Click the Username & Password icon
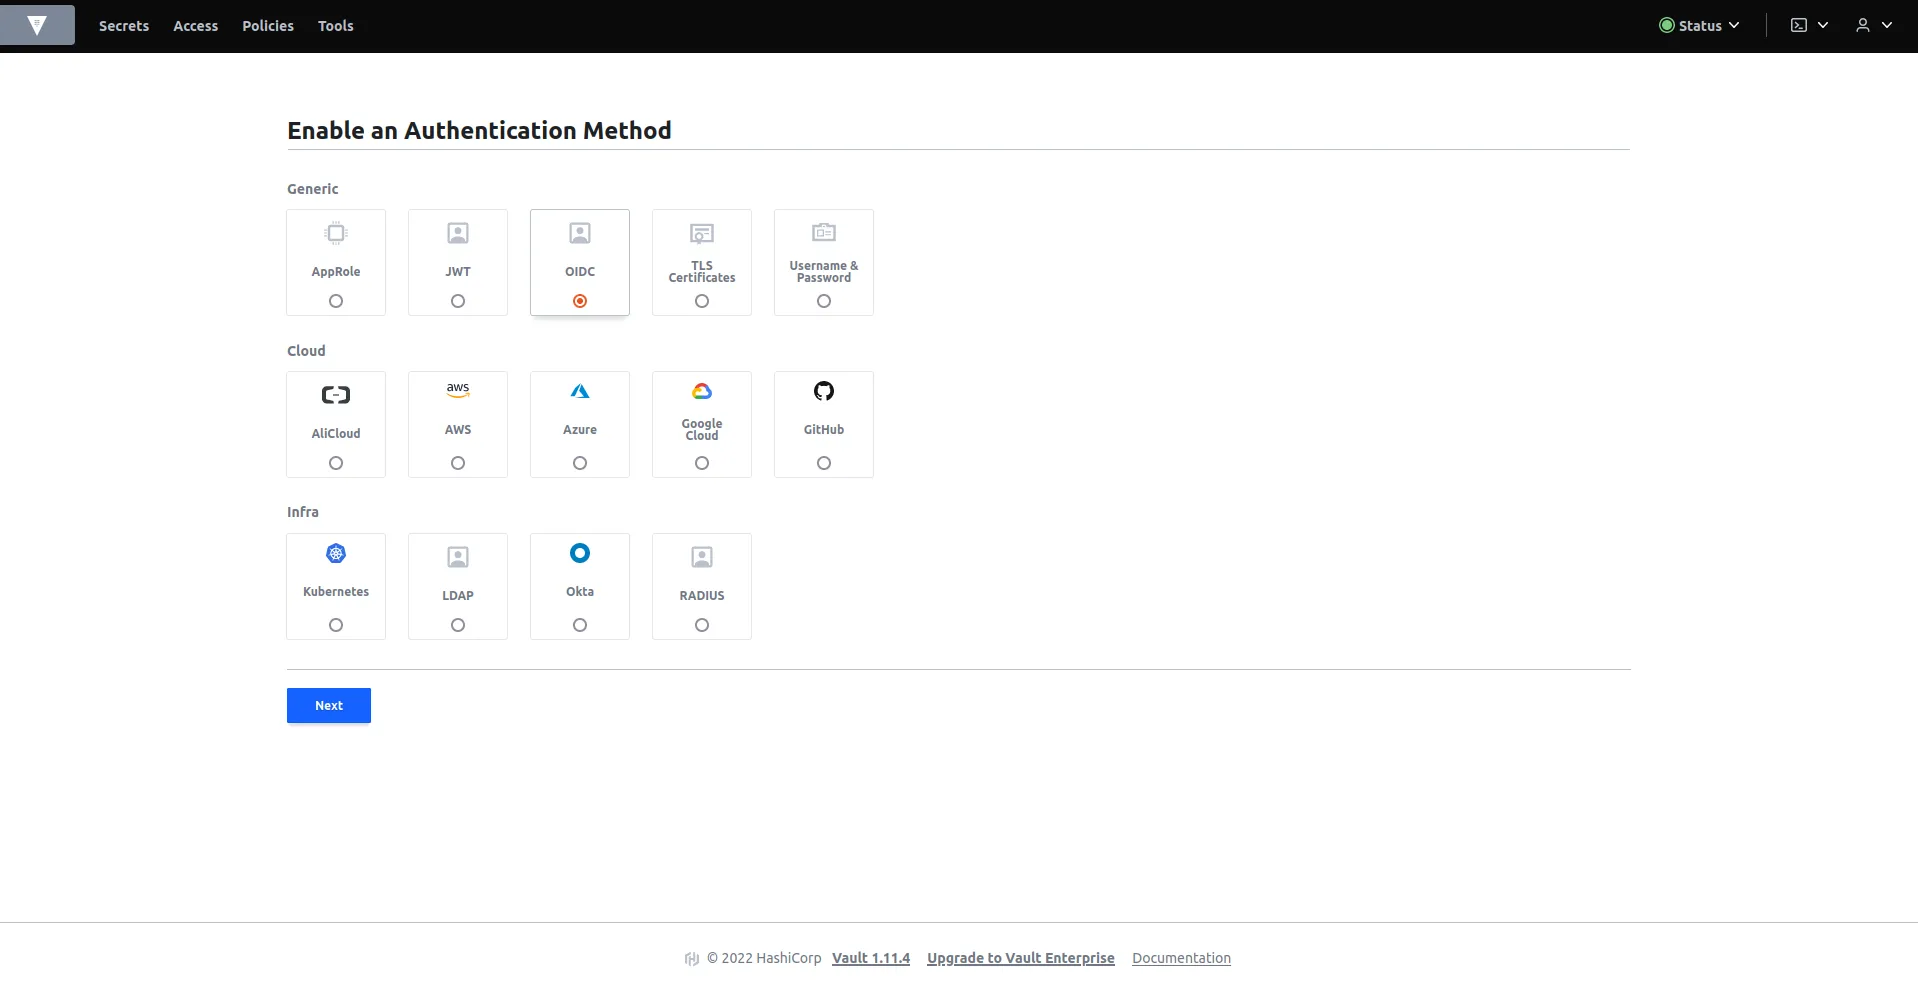 (824, 232)
